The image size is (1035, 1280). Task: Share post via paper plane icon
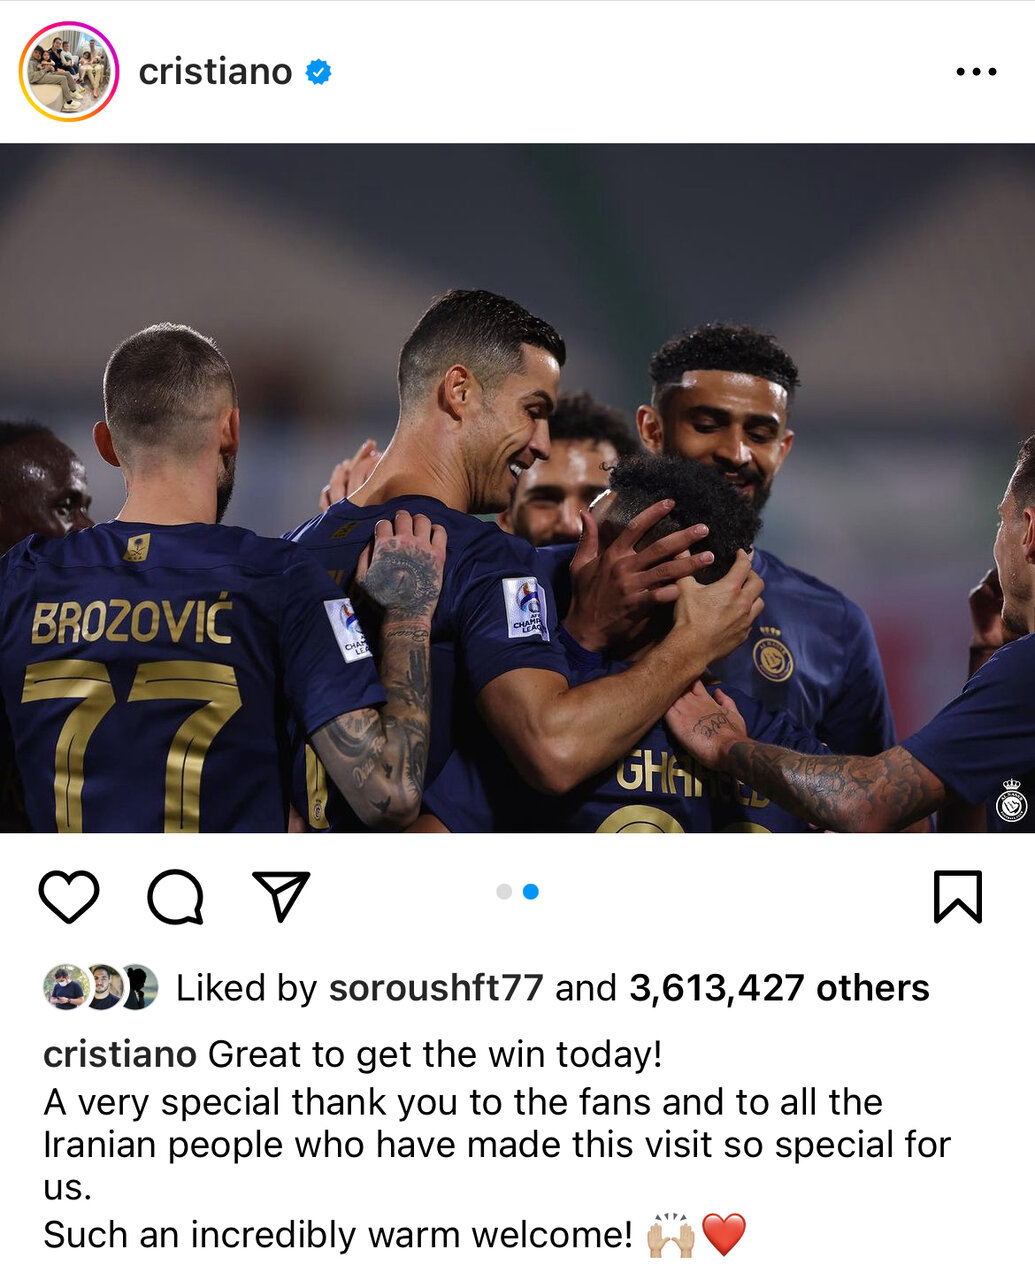click(x=281, y=895)
